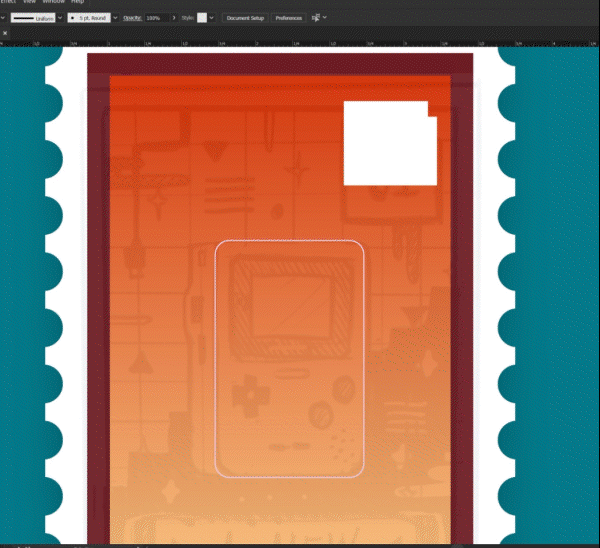Select the white square shape on artboard
The height and width of the screenshot is (548, 600).
(390, 143)
